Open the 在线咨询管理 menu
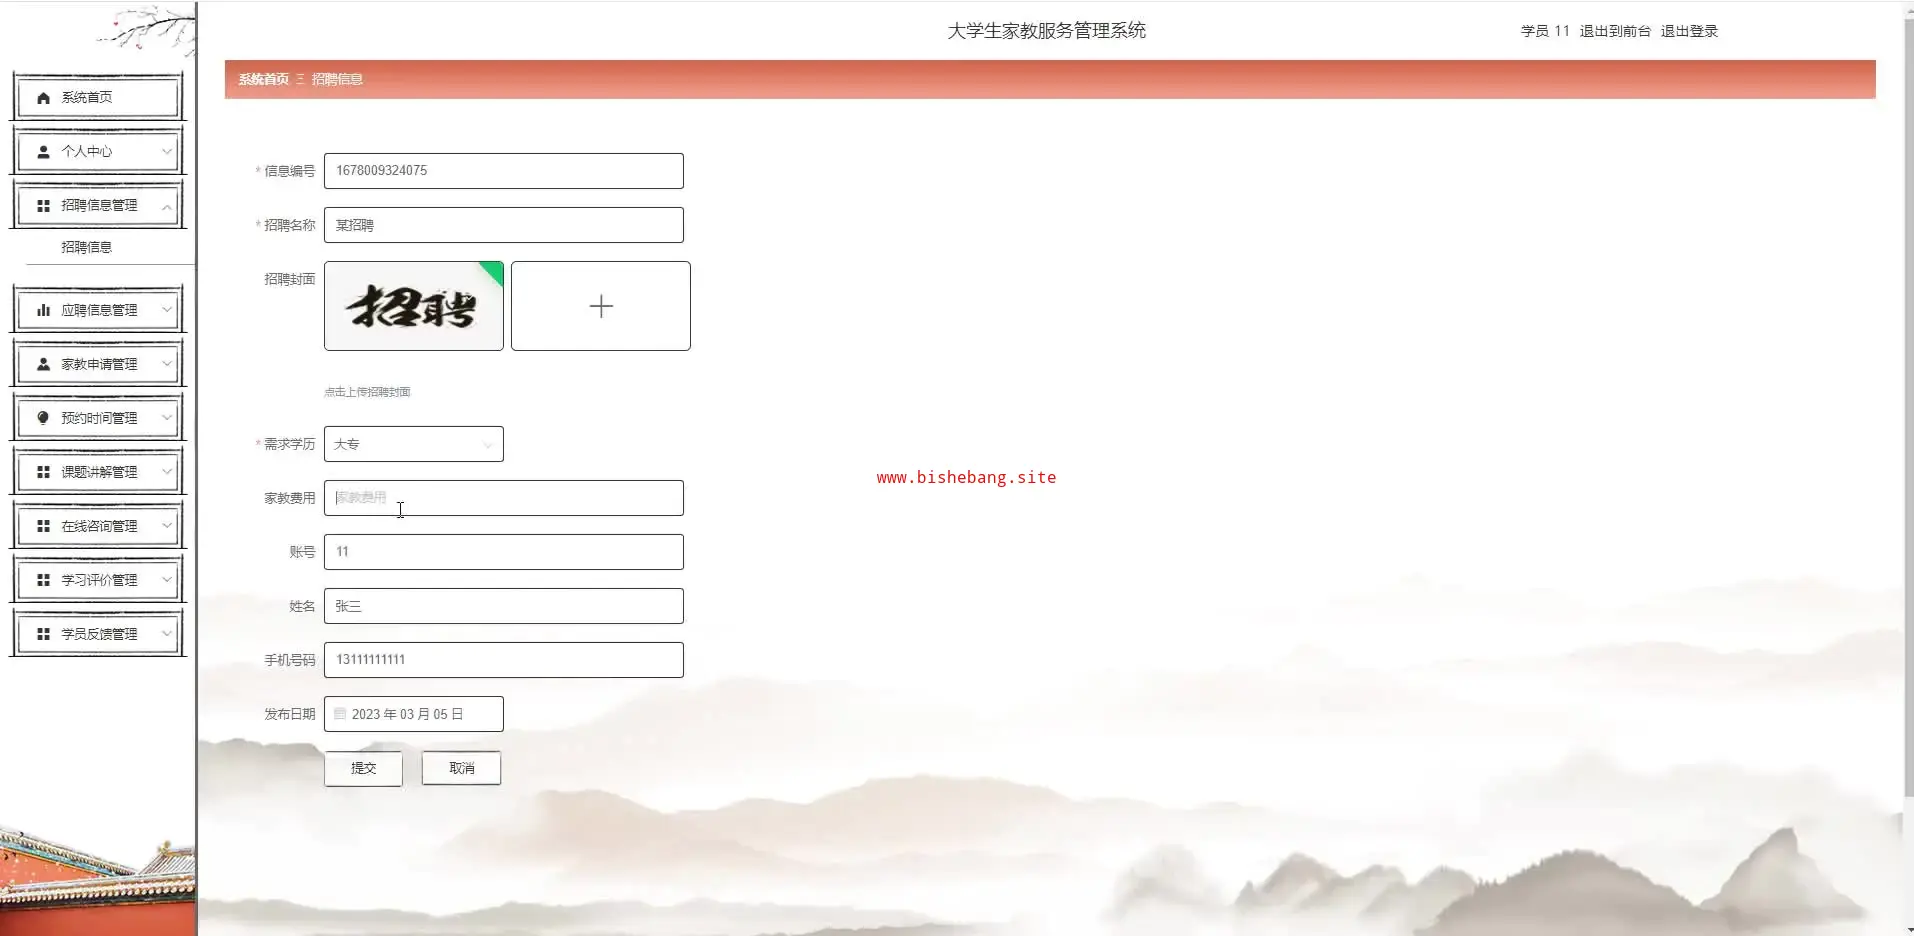The width and height of the screenshot is (1914, 936). point(98,527)
